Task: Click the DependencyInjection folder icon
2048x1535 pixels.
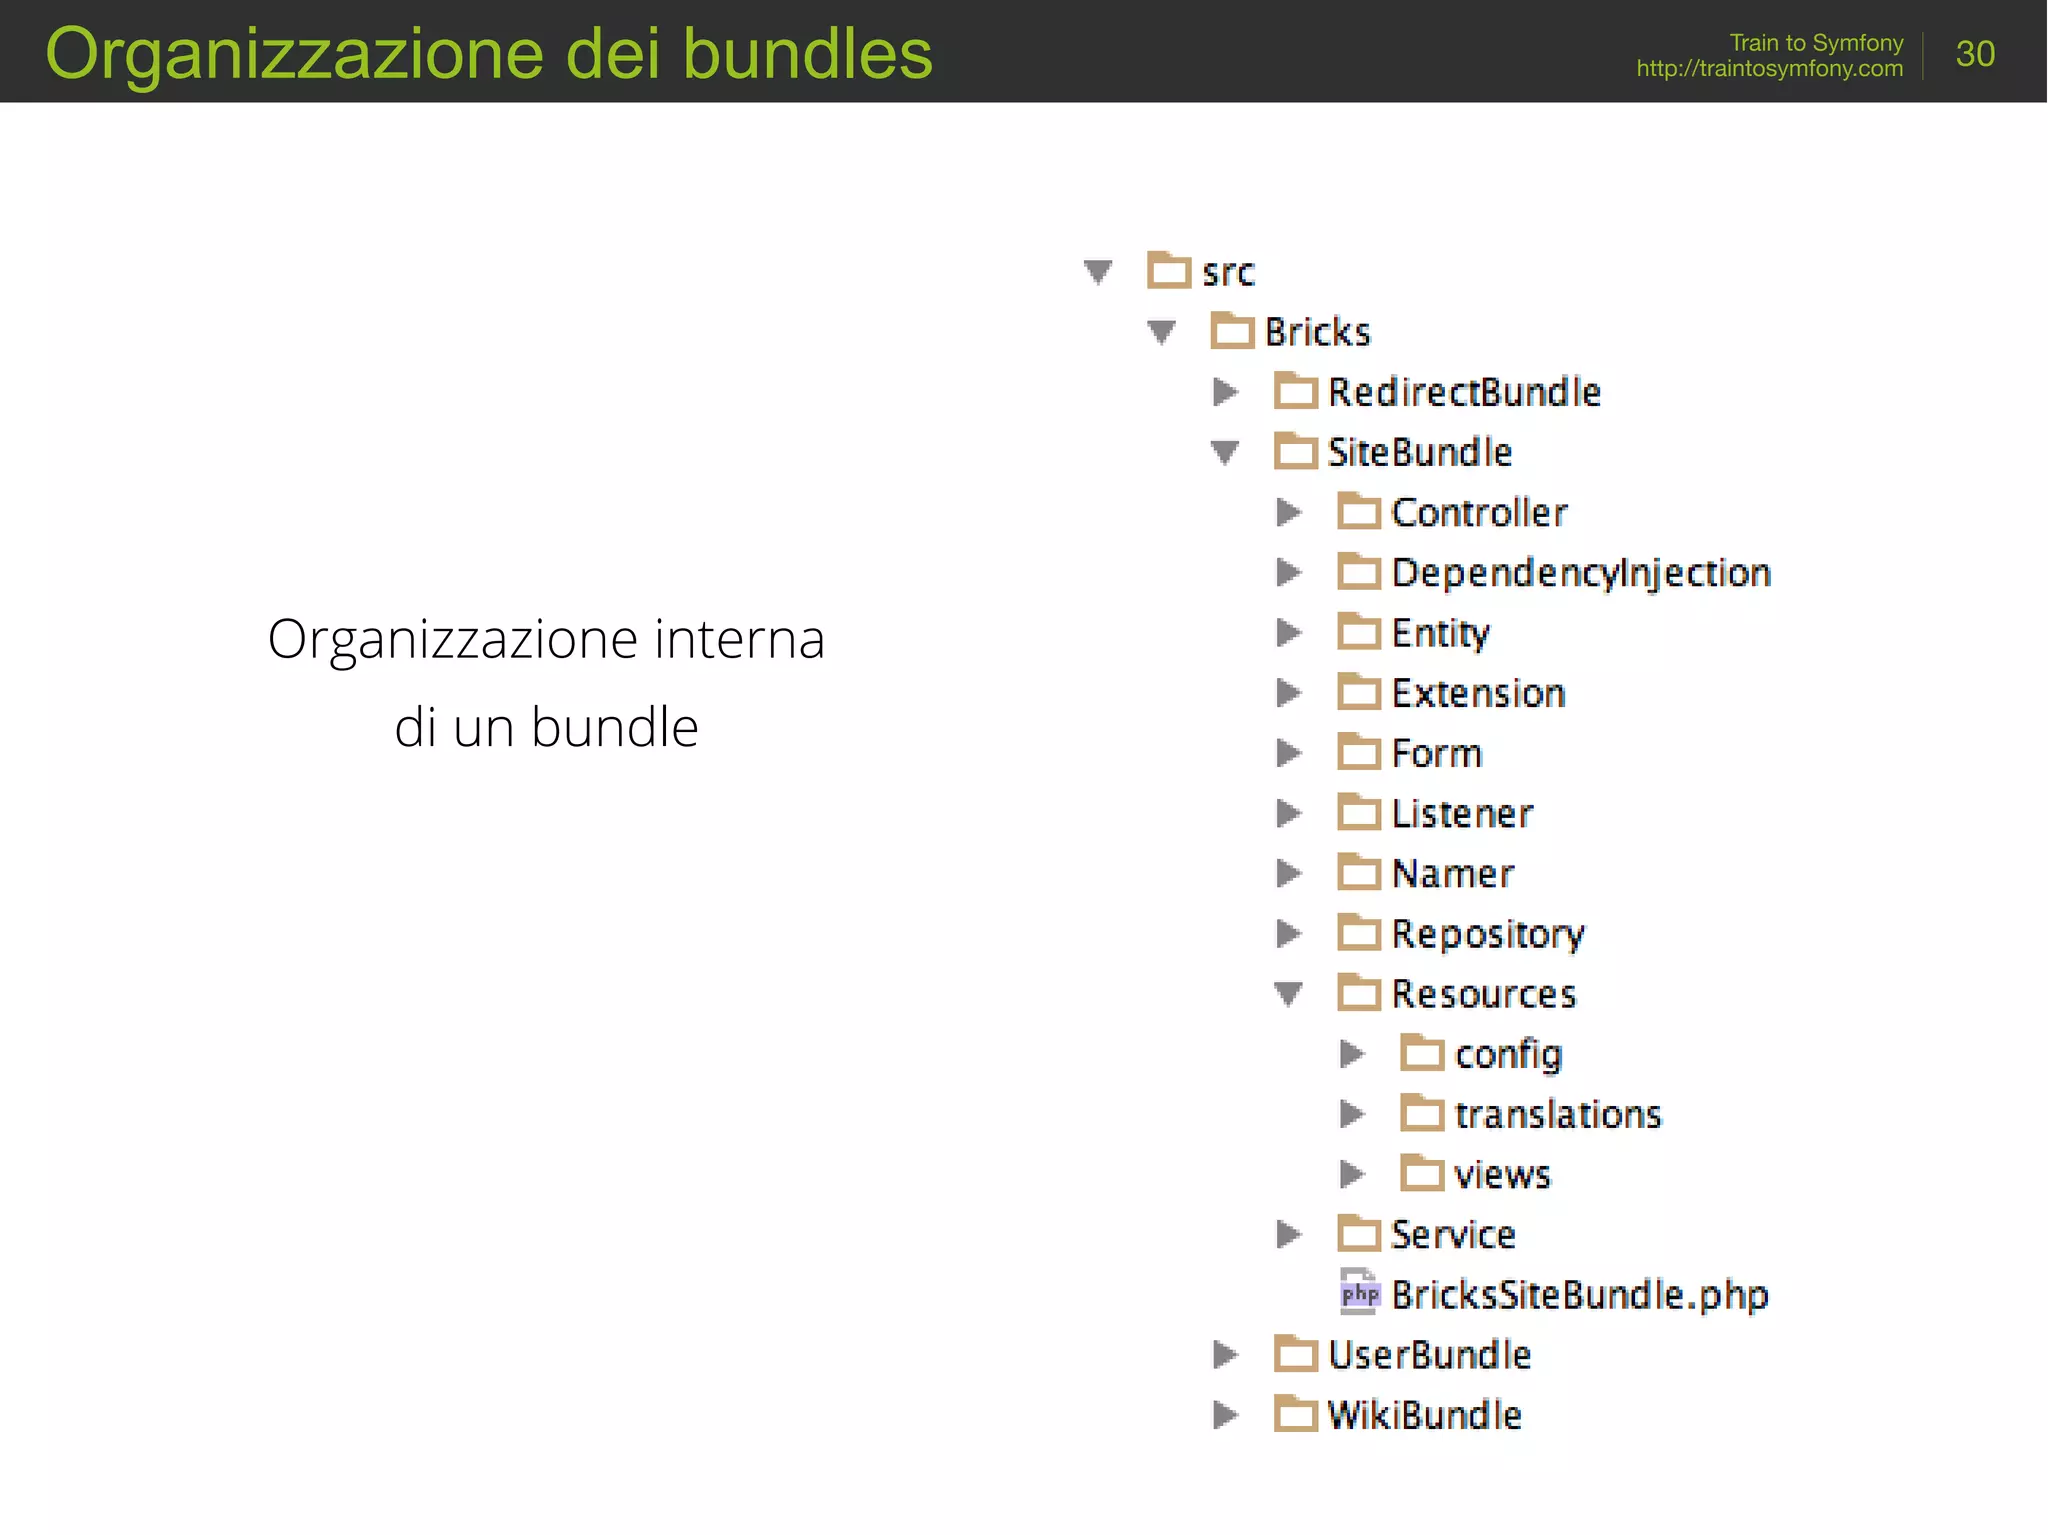Action: point(1359,570)
